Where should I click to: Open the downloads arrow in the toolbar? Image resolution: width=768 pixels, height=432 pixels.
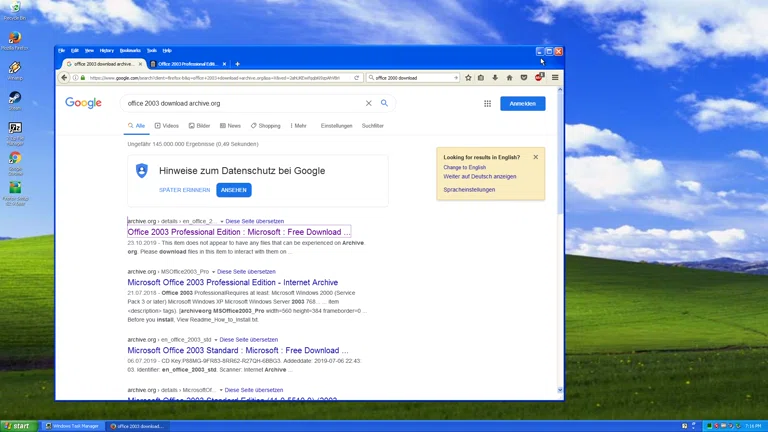tap(495, 77)
